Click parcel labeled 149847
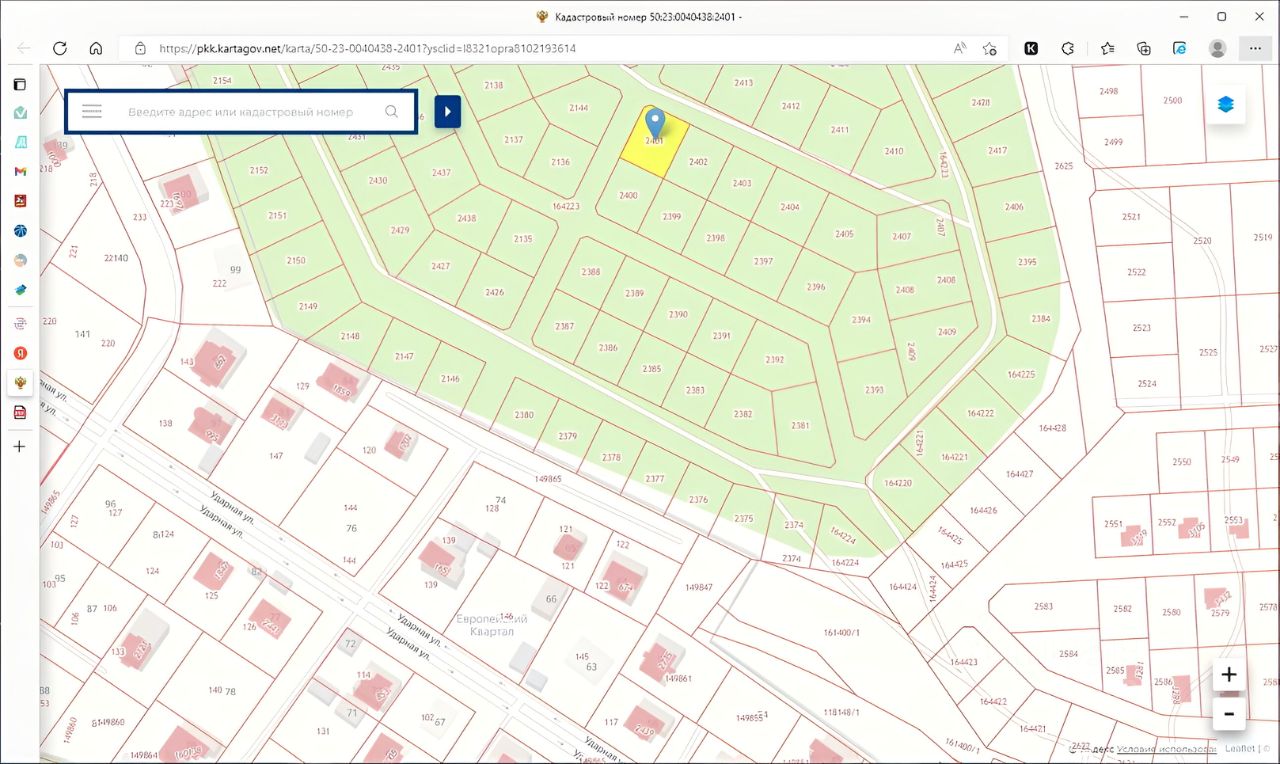 698,587
